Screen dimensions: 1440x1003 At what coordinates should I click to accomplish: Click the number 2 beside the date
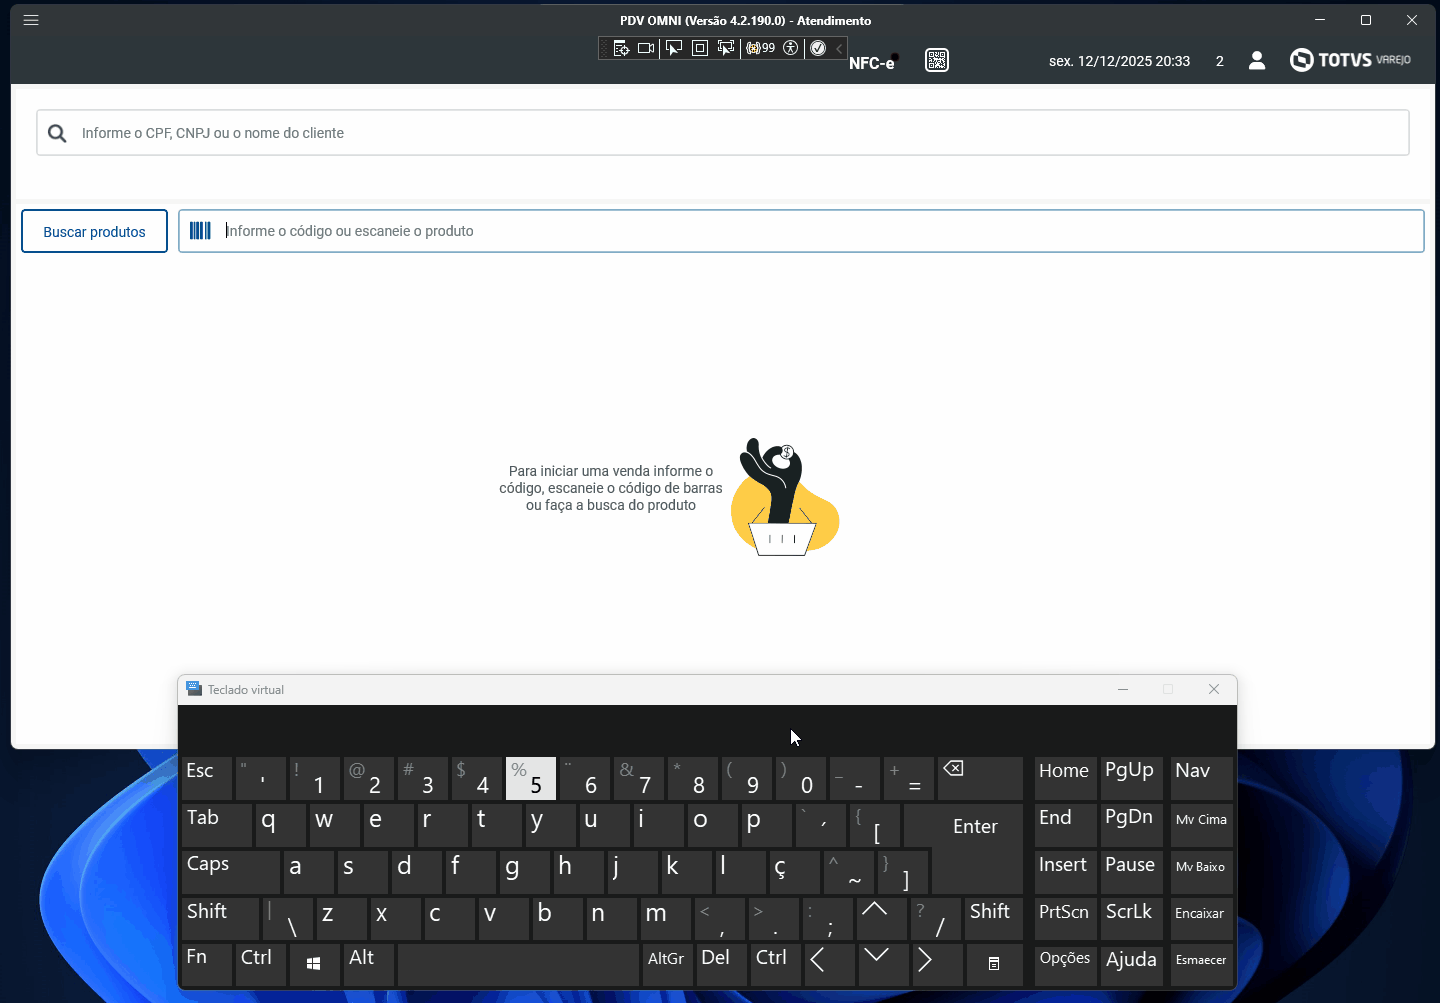pyautogui.click(x=1220, y=61)
